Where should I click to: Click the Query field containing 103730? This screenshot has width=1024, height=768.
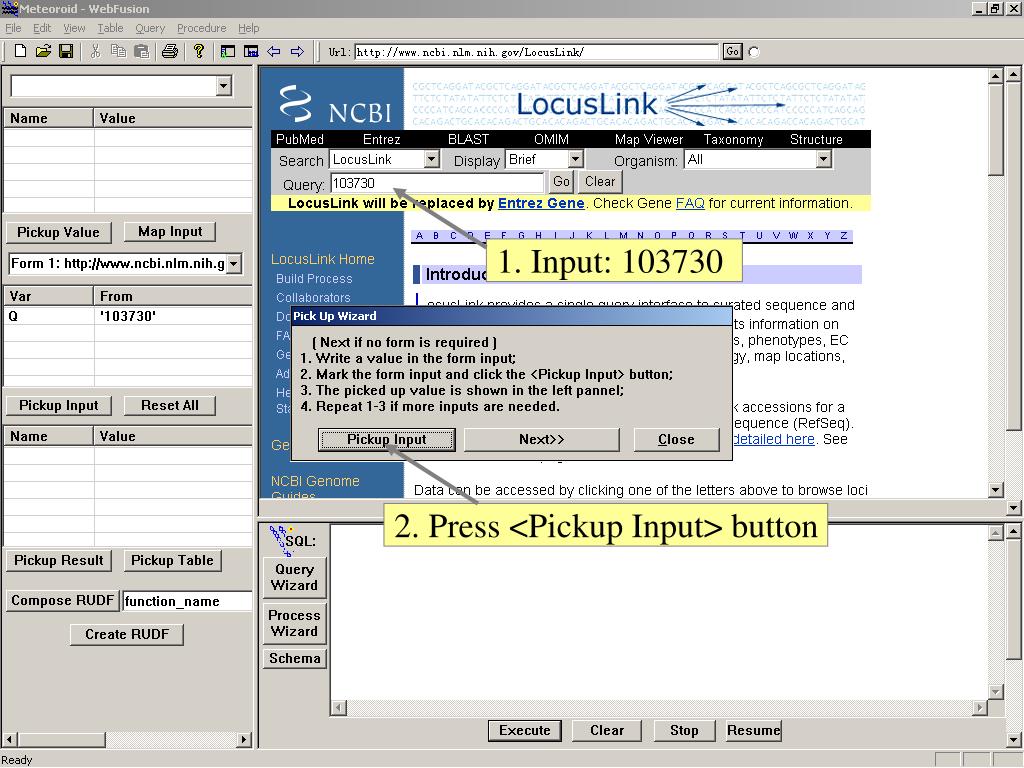point(437,184)
